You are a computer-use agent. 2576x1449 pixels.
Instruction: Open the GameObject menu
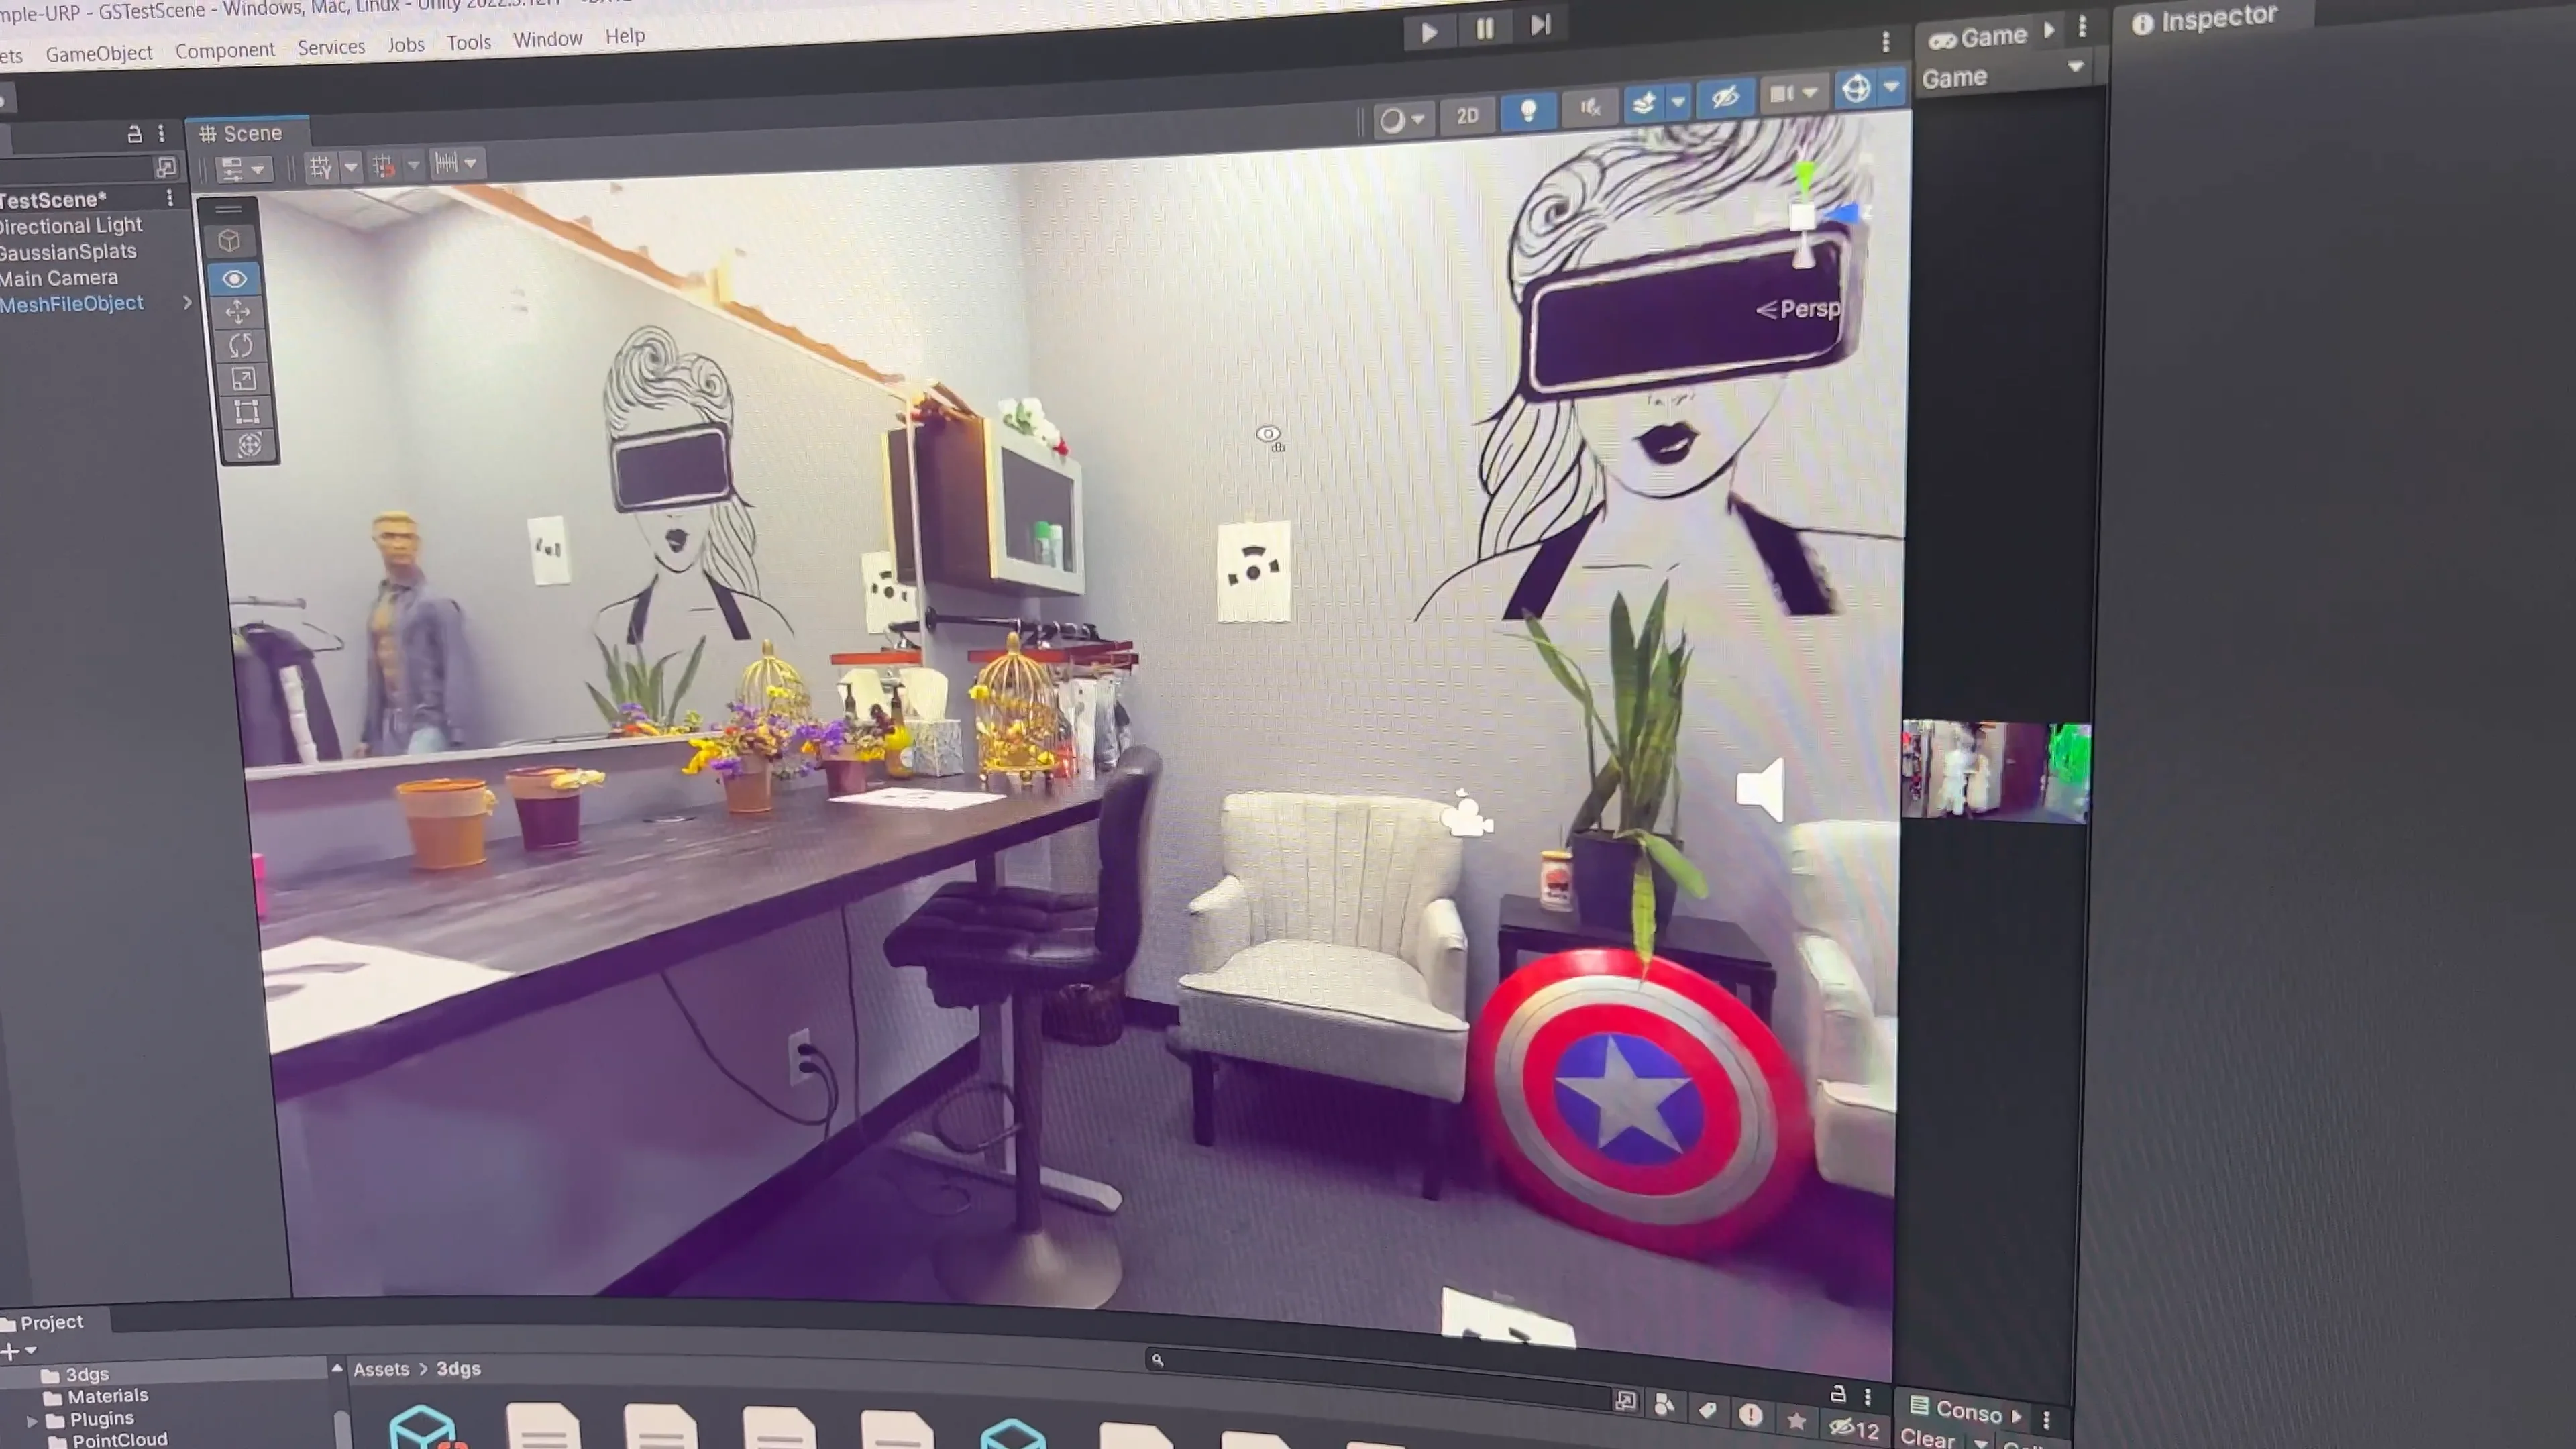99,53
